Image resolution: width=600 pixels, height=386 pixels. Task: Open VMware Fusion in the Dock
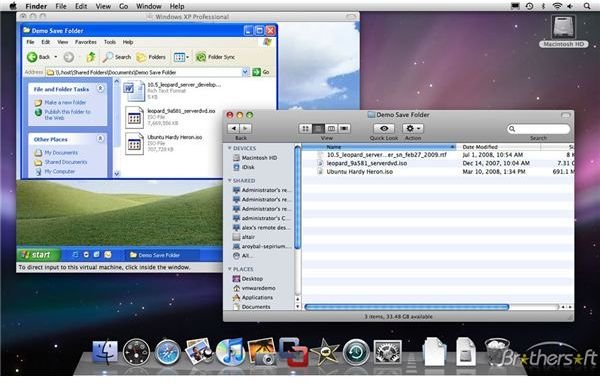(294, 352)
